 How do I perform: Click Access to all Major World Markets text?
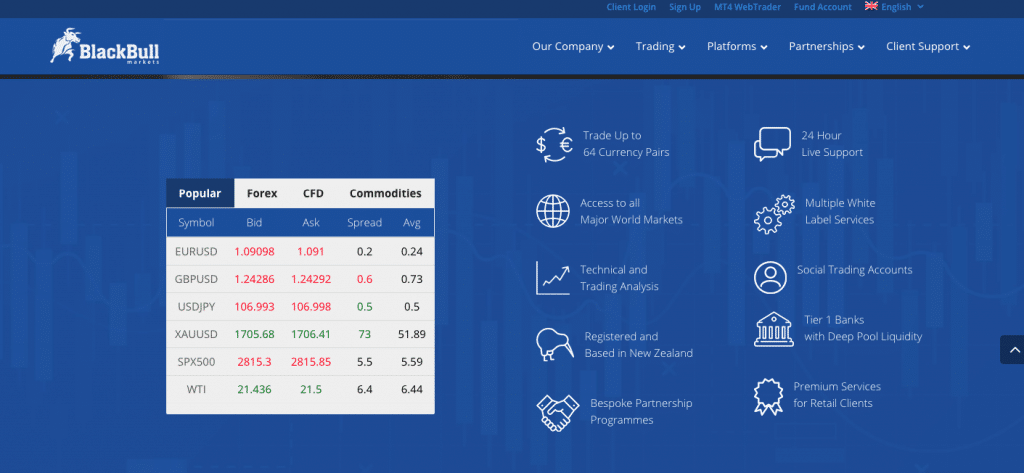(631, 211)
